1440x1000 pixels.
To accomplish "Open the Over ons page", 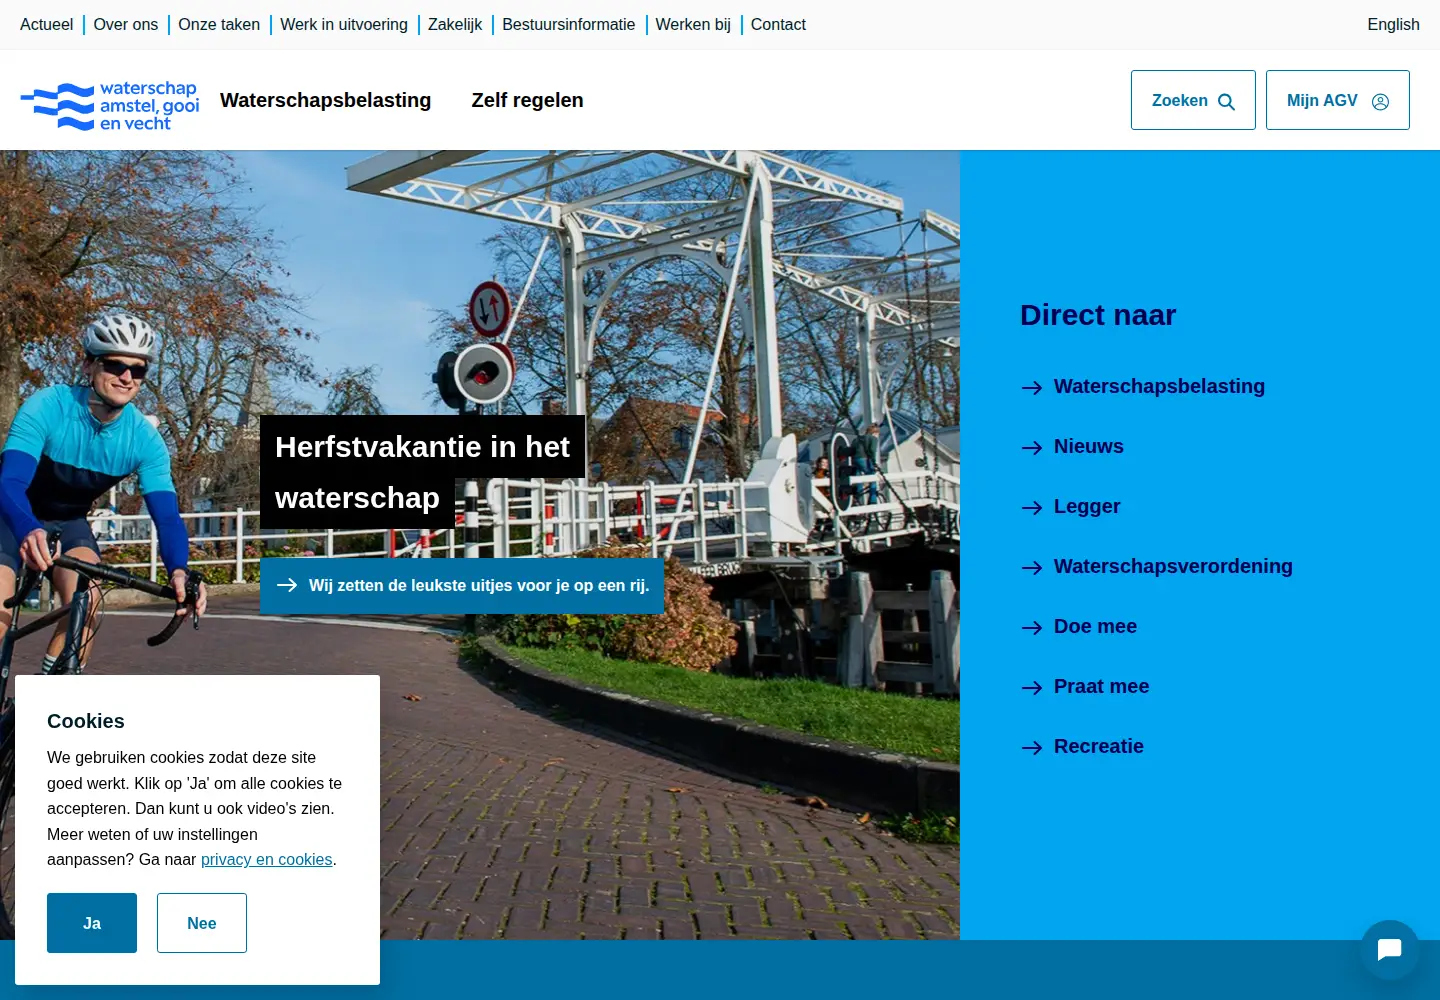I will pyautogui.click(x=126, y=24).
